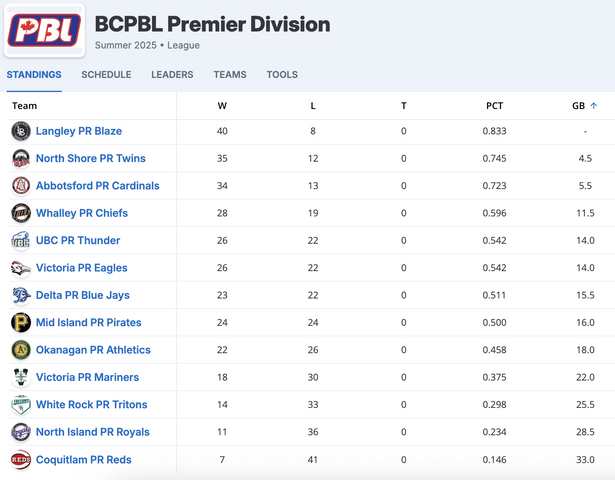Sort standings by W column header
This screenshot has width=615, height=480.
click(222, 106)
